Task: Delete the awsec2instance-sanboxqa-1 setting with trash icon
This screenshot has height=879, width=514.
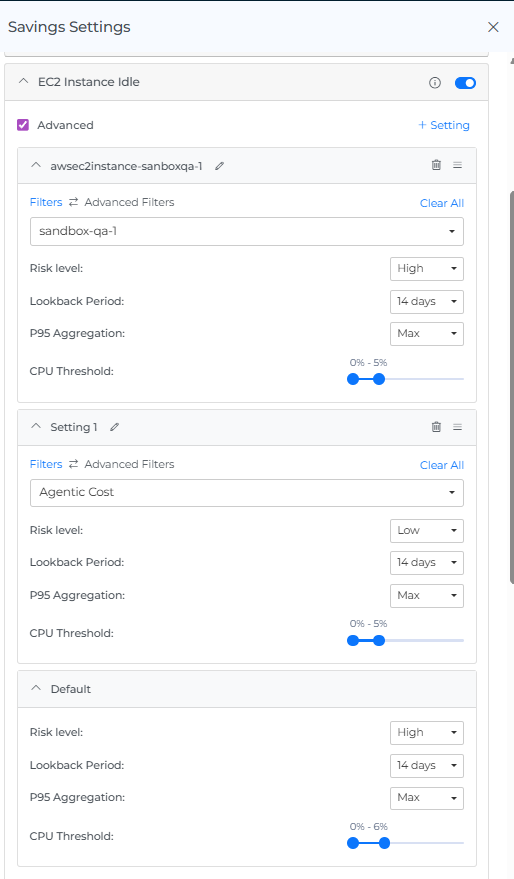Action: [436, 165]
